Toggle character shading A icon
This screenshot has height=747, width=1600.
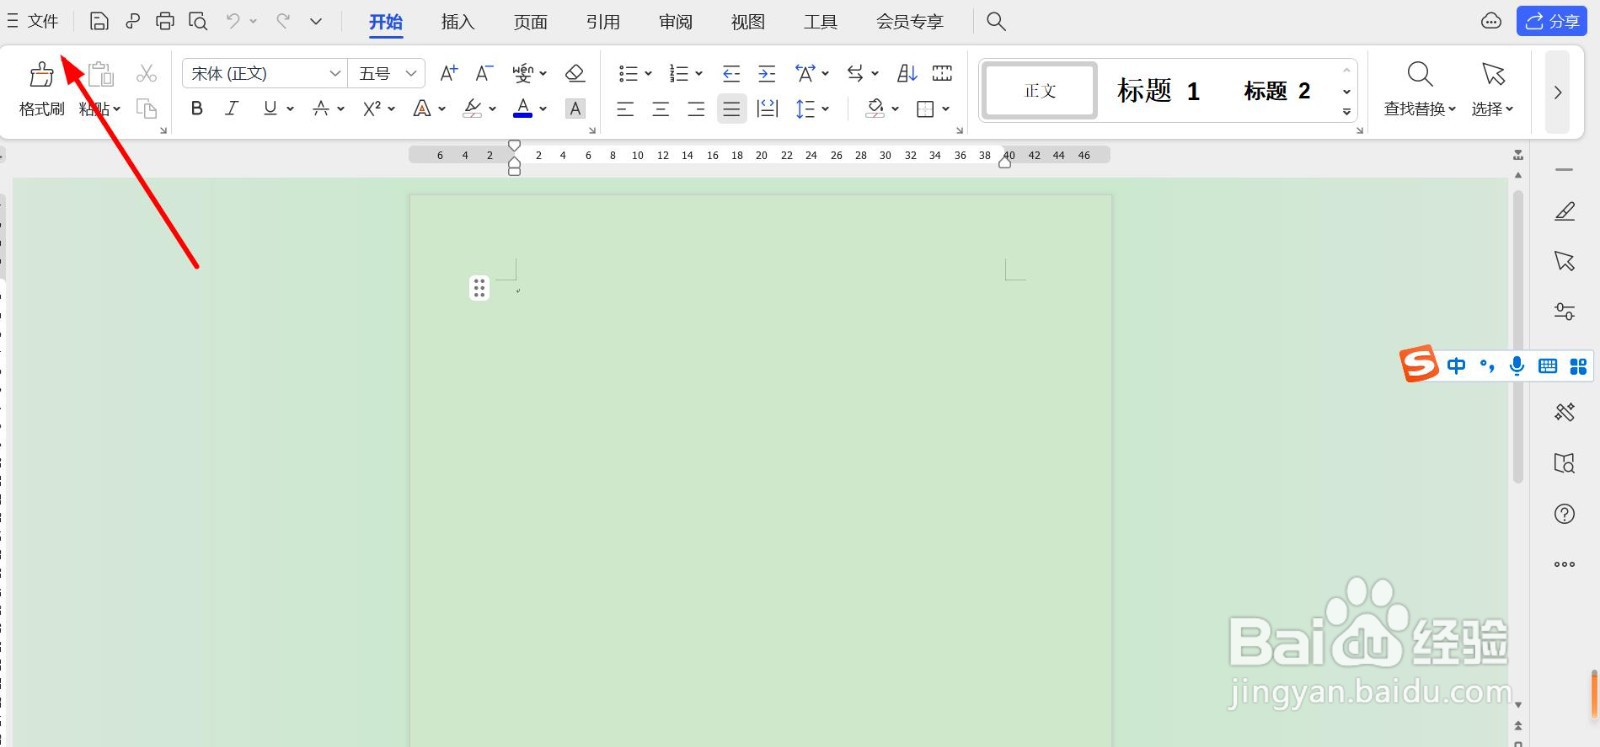click(575, 108)
